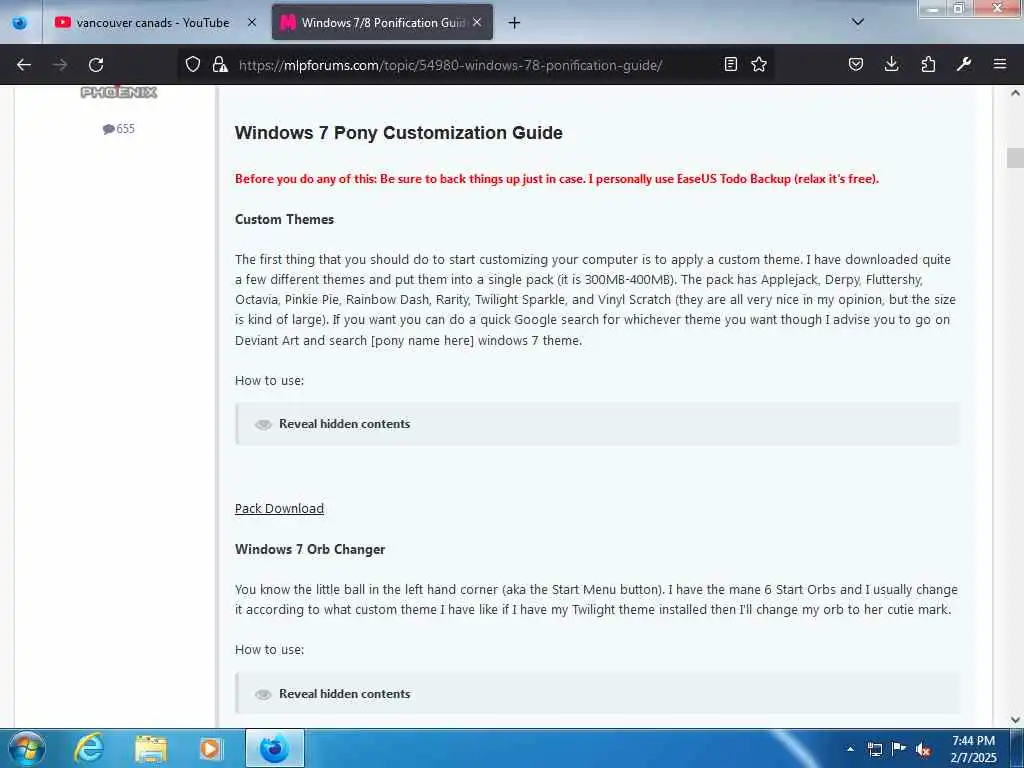Click the Windows 7 Orb Changer subheading
The height and width of the screenshot is (768, 1024).
click(x=310, y=549)
